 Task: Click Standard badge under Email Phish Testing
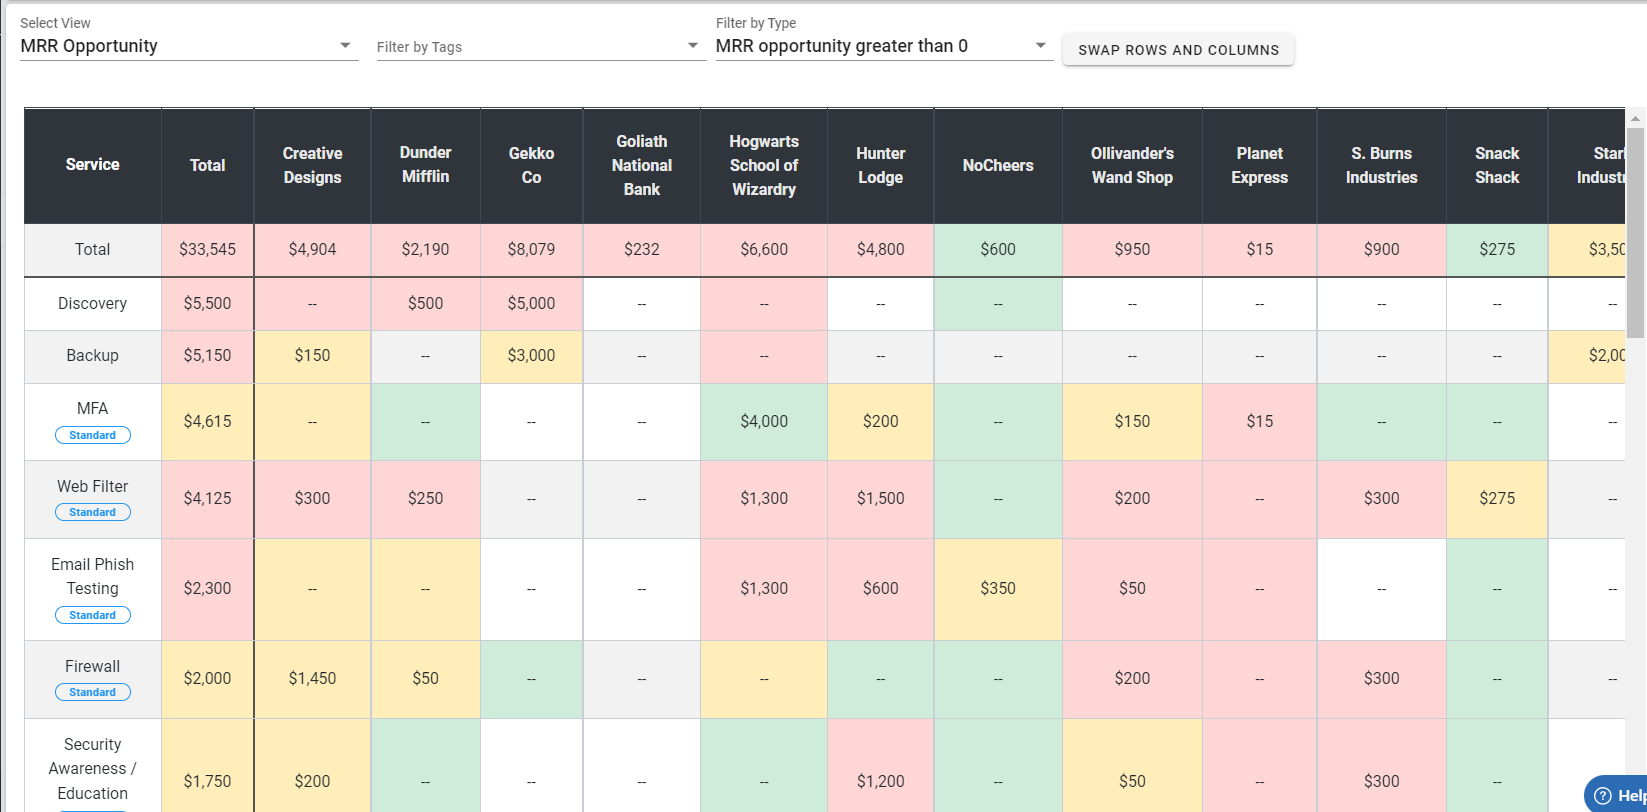click(x=93, y=615)
